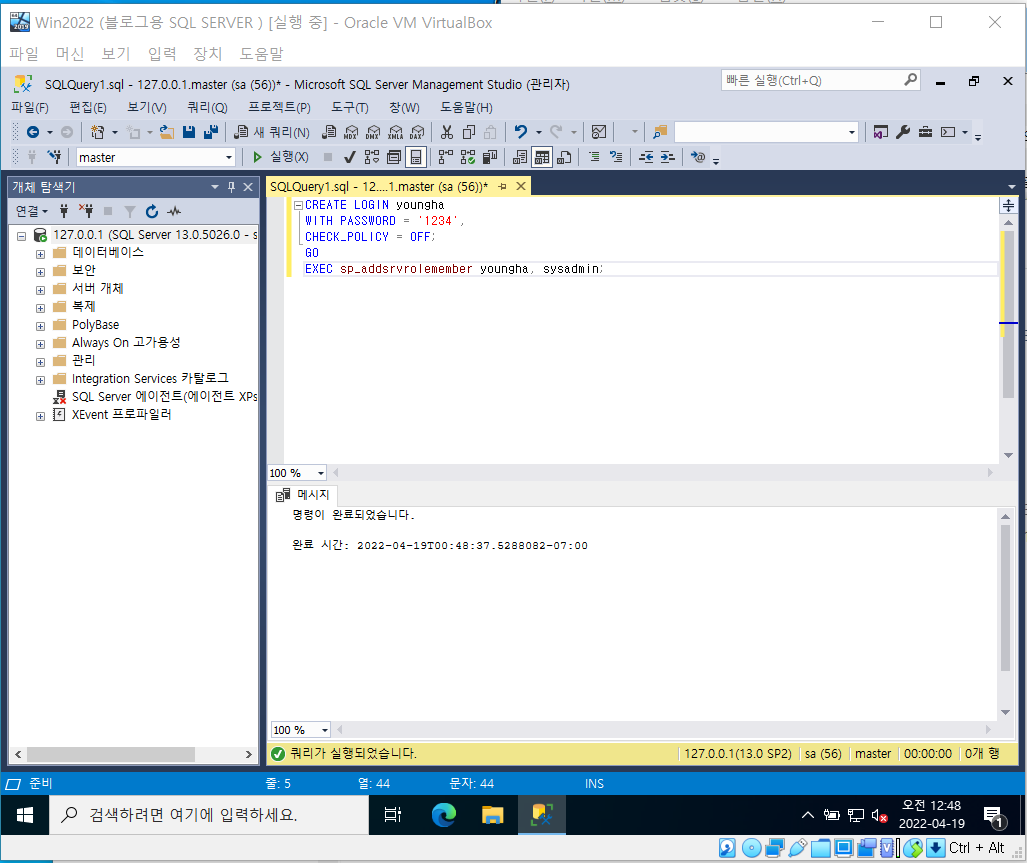Click Connect plug icon in Object Explorer
Viewport: 1027px width, 863px height.
click(x=64, y=211)
